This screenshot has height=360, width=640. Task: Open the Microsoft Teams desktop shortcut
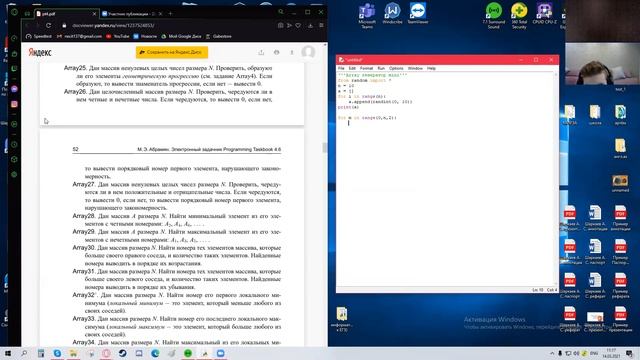point(367,15)
